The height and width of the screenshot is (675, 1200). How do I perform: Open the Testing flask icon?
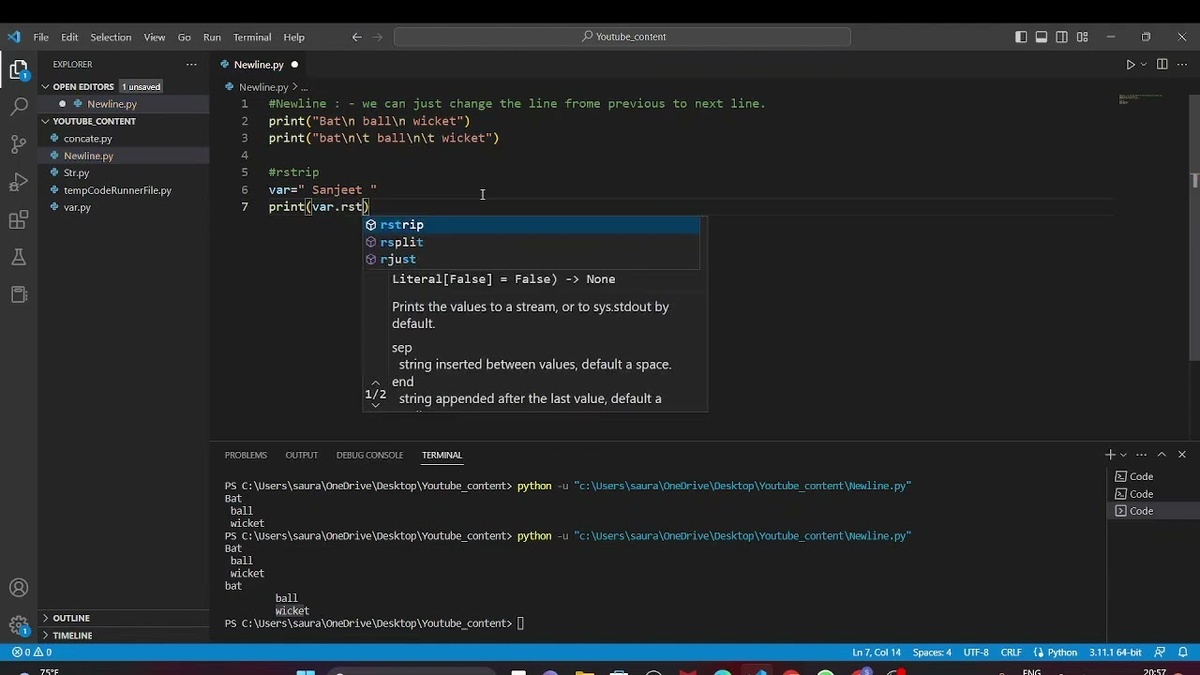[18, 257]
